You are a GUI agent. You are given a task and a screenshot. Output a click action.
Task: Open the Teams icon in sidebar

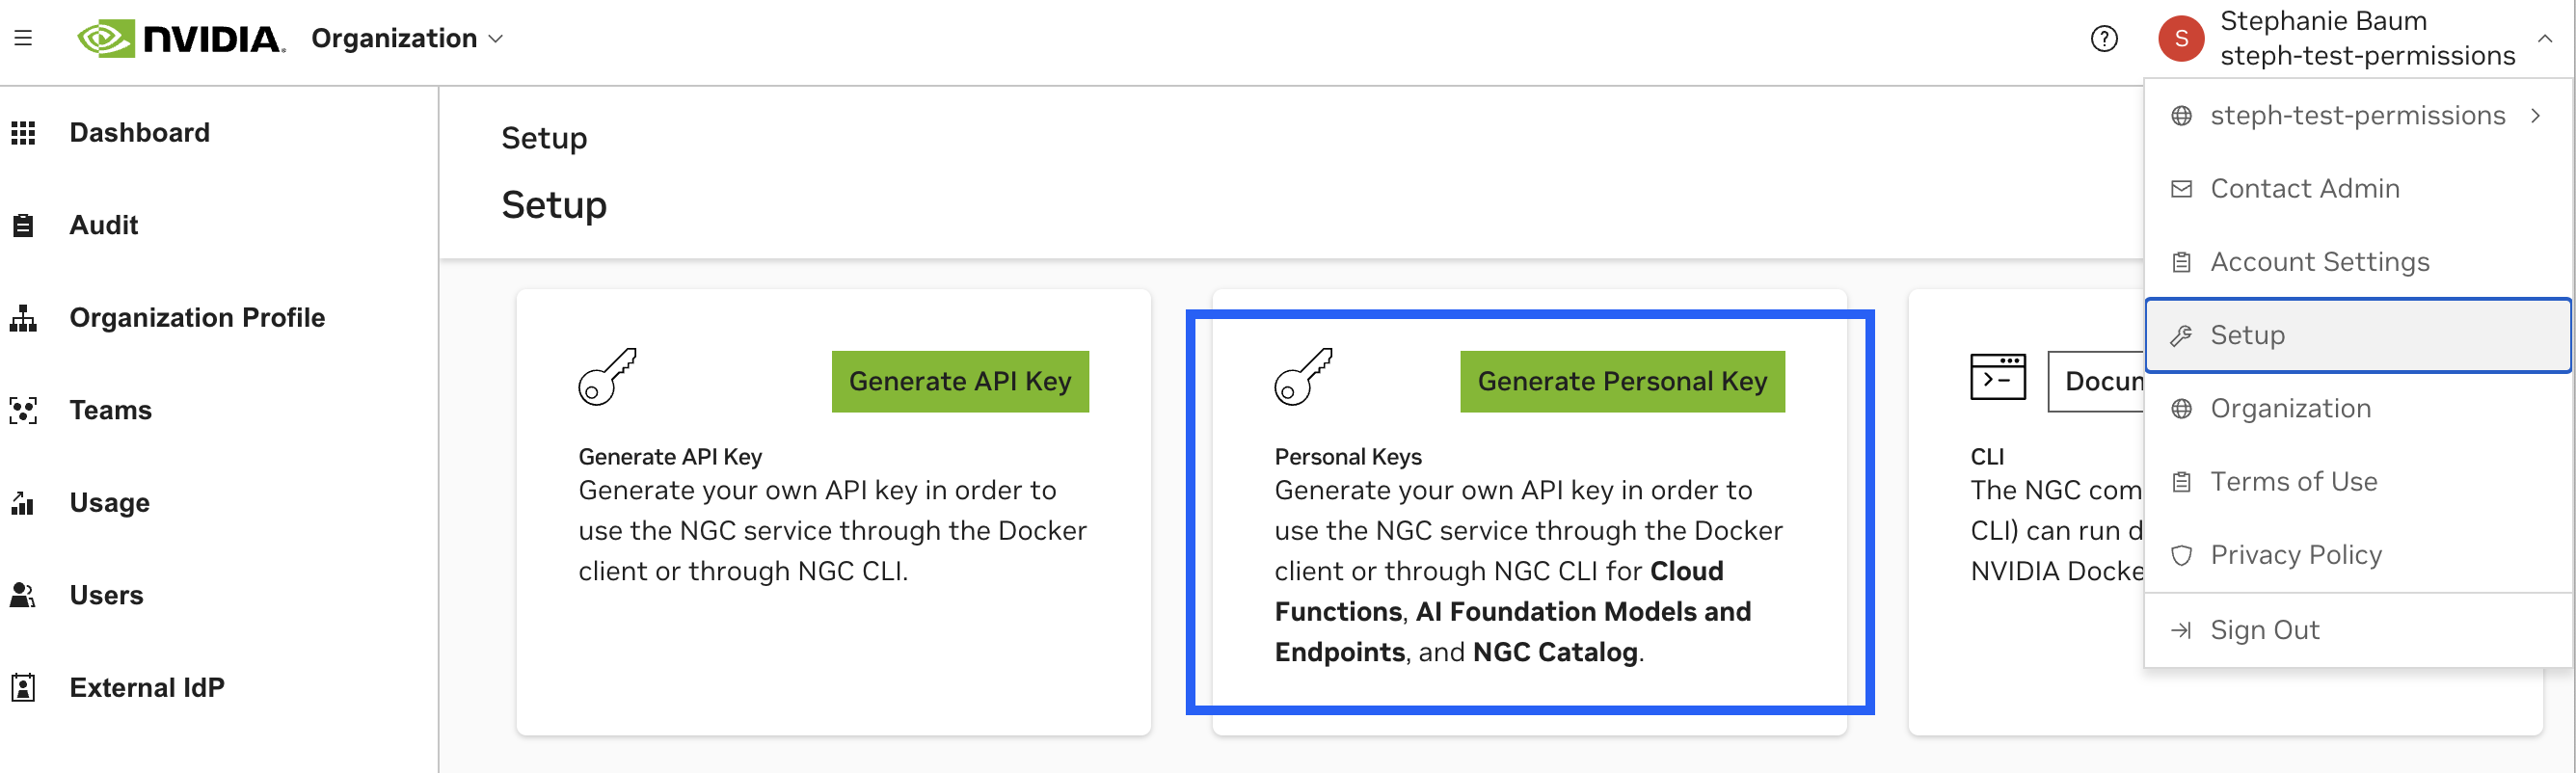23,409
